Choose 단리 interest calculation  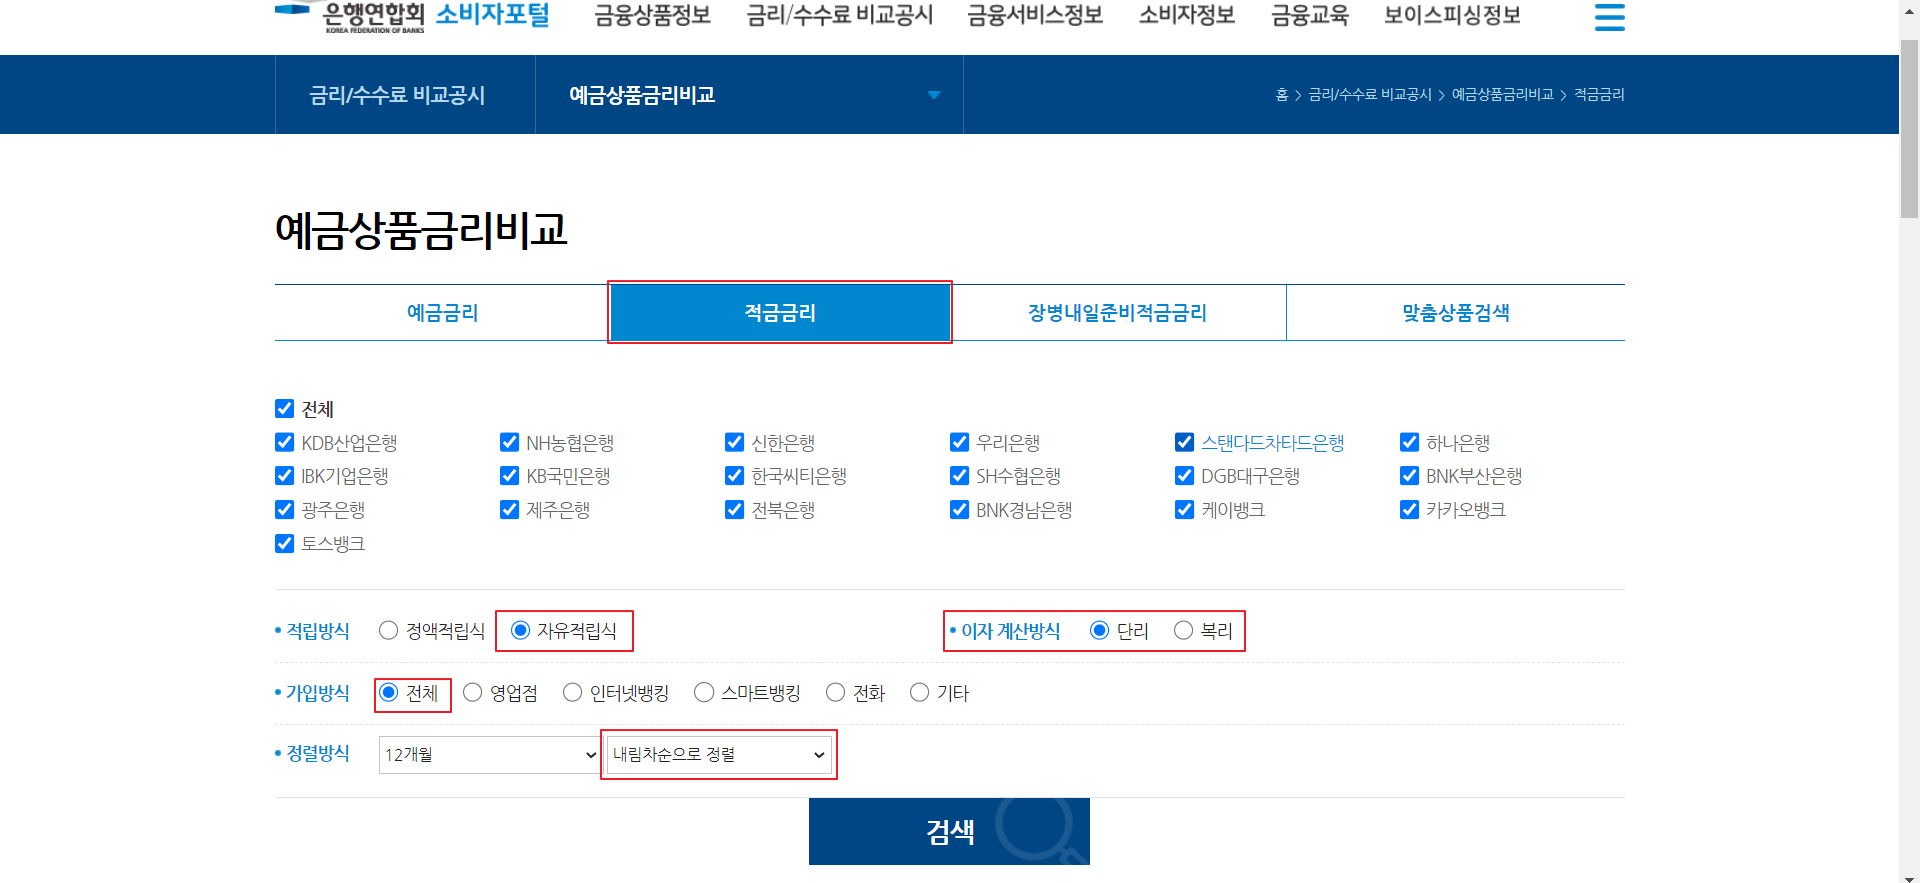(1099, 631)
